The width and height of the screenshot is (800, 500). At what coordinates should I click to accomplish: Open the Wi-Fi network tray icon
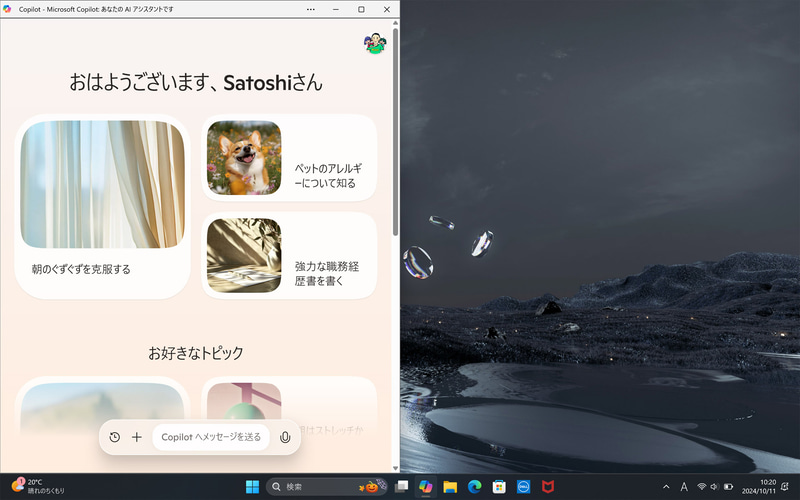click(702, 487)
